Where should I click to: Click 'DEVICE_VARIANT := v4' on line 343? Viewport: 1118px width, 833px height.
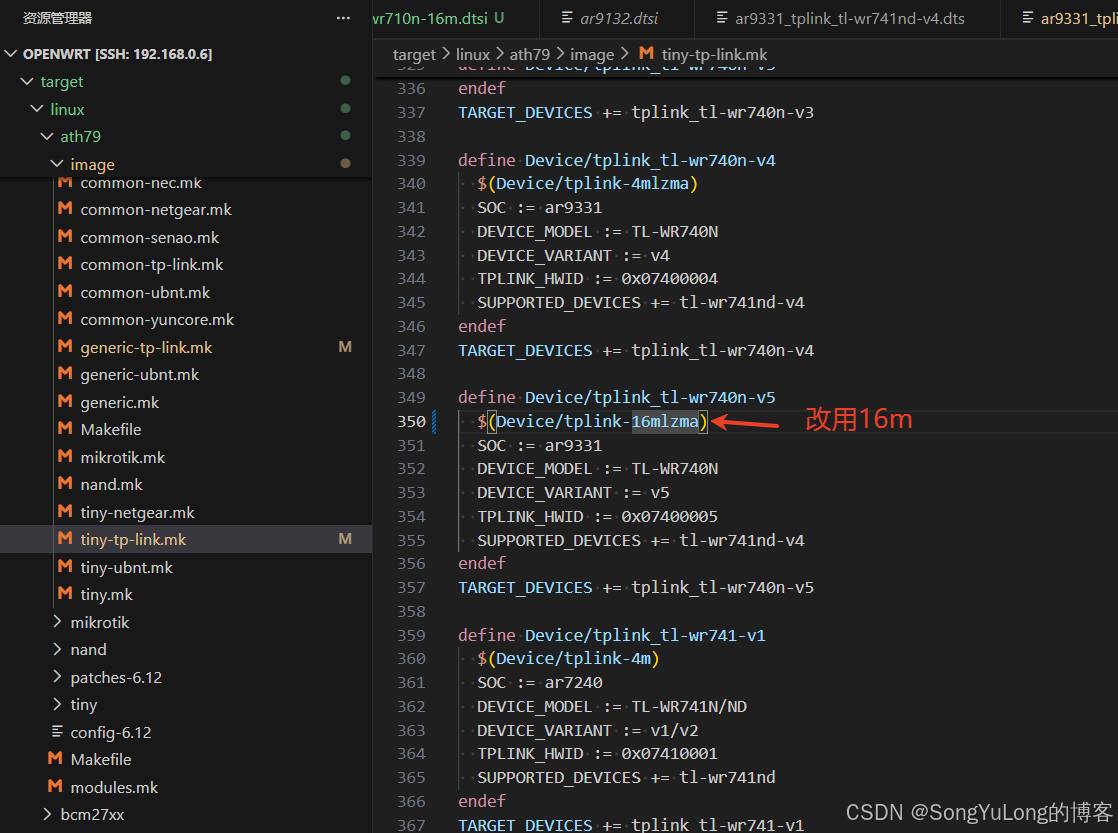573,255
